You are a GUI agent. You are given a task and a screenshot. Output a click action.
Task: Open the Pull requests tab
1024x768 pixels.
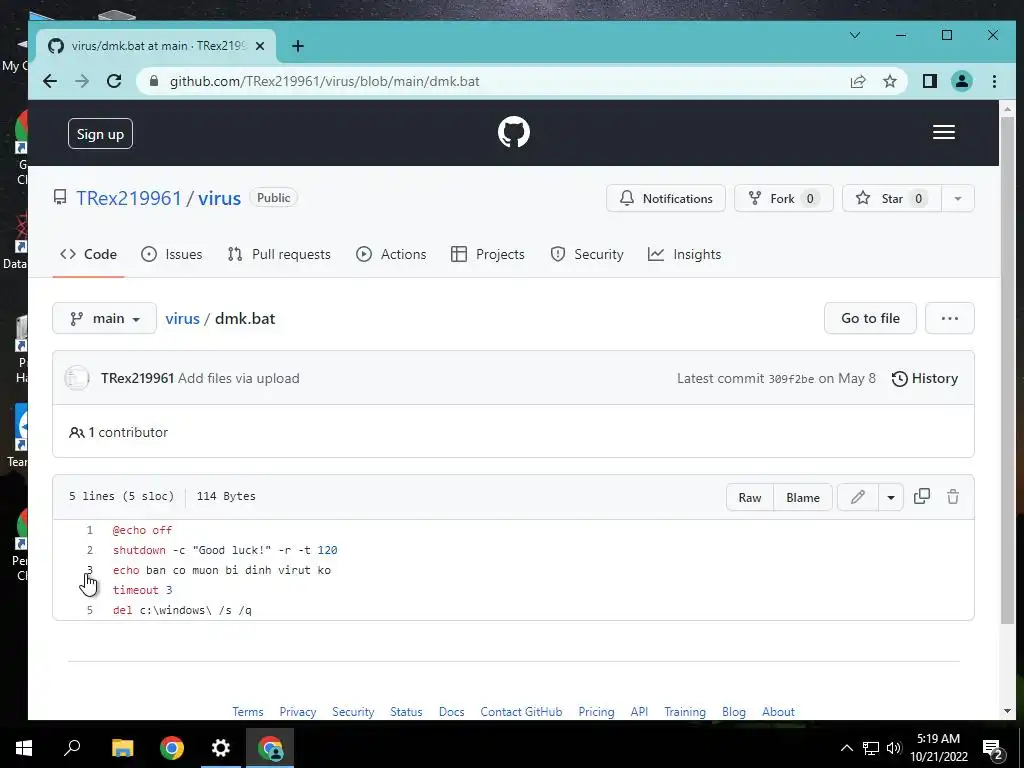279,254
